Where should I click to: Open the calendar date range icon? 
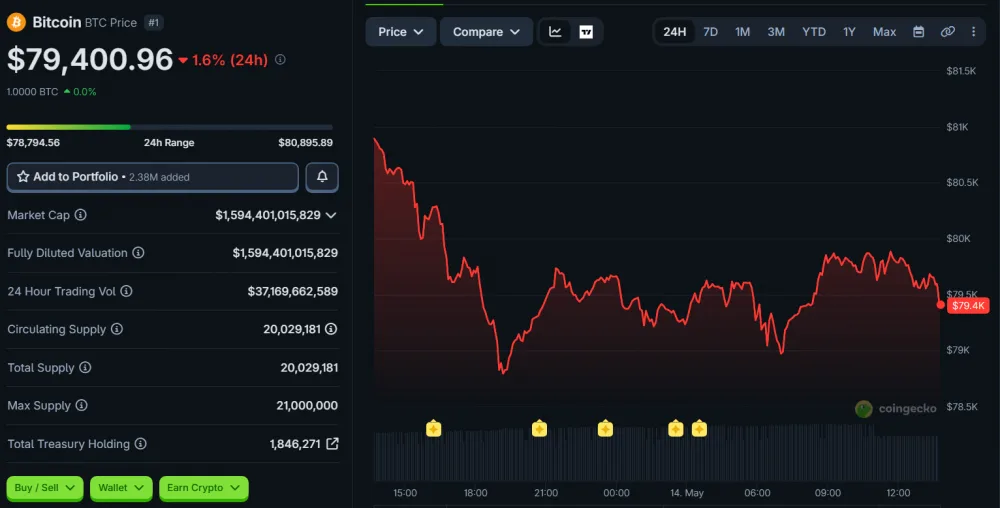(x=918, y=32)
